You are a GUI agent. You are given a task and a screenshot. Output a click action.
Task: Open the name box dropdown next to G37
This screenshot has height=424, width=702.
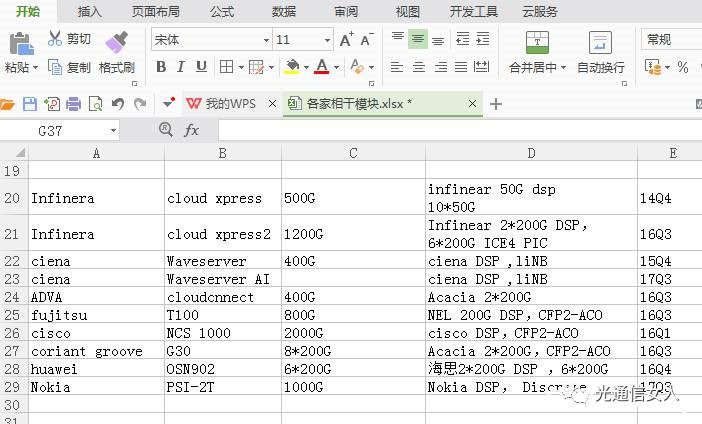coord(113,130)
